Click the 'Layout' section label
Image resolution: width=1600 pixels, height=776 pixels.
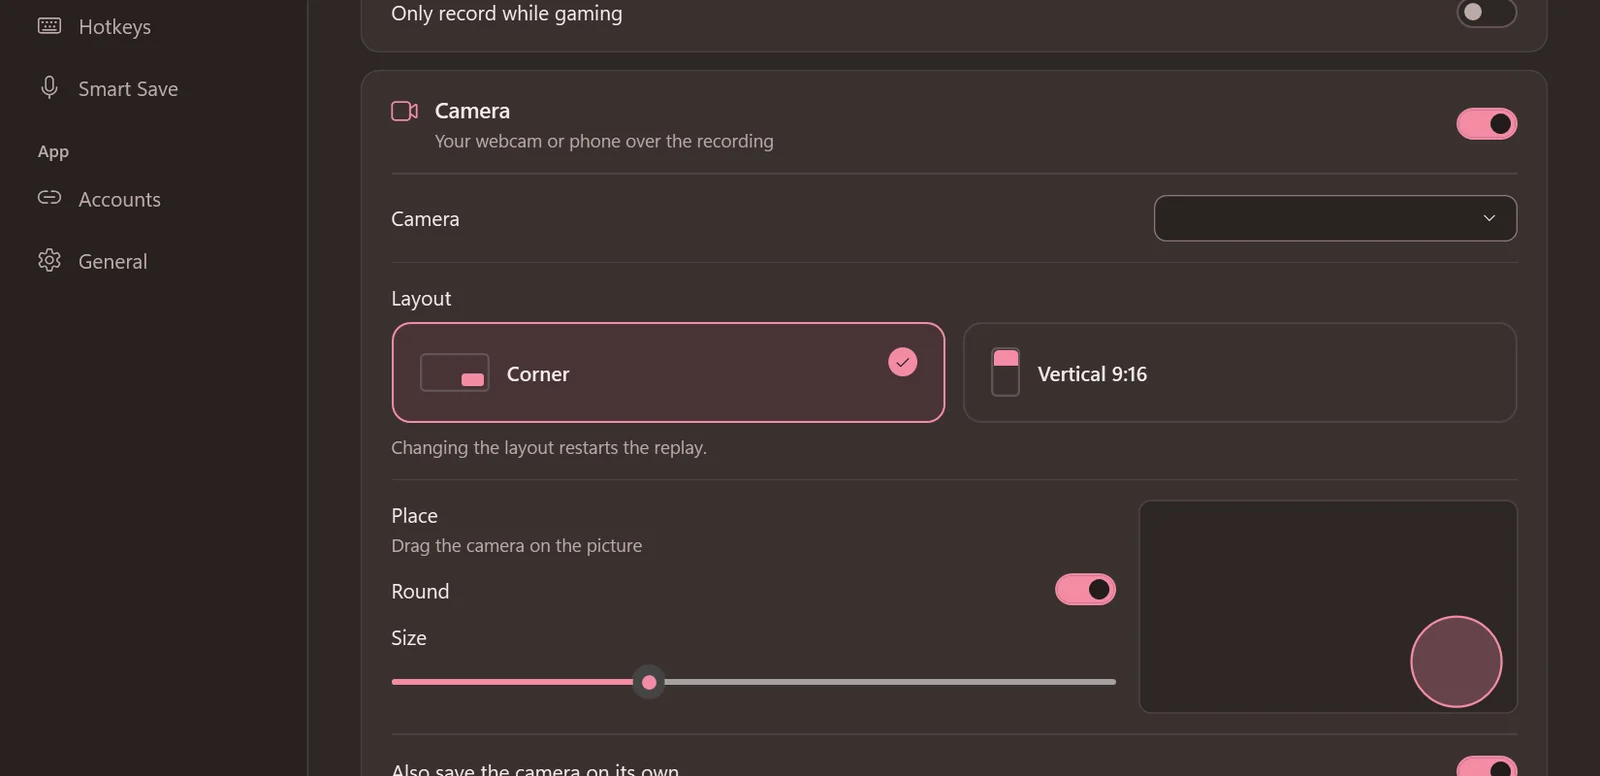click(421, 298)
